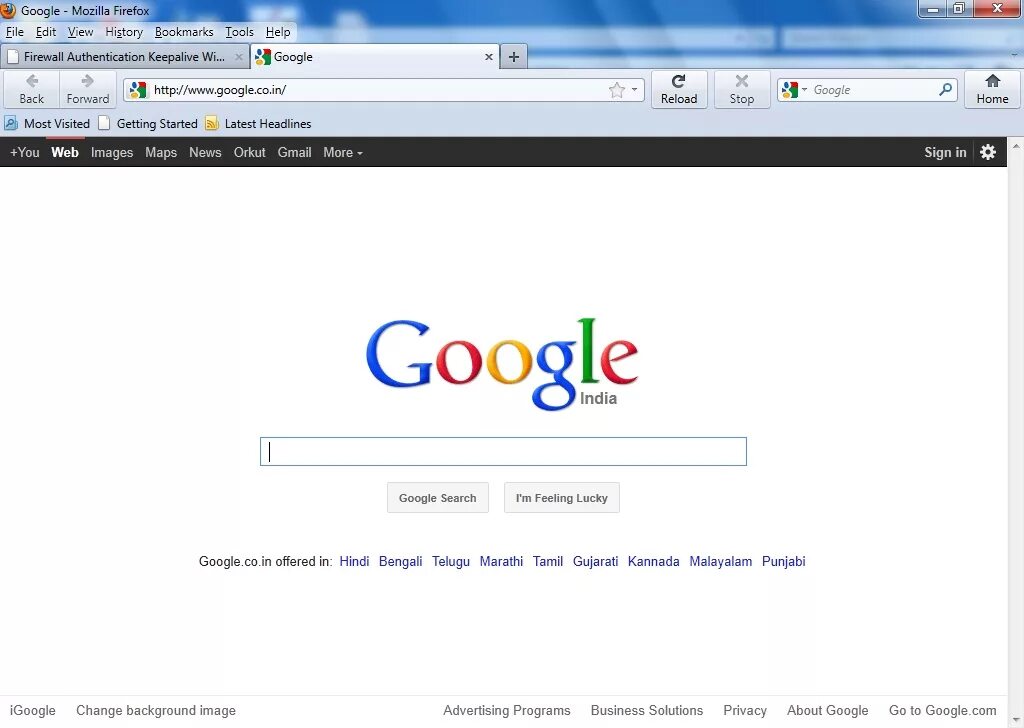Viewport: 1024px width, 728px height.
Task: Open the Home page
Action: (992, 89)
